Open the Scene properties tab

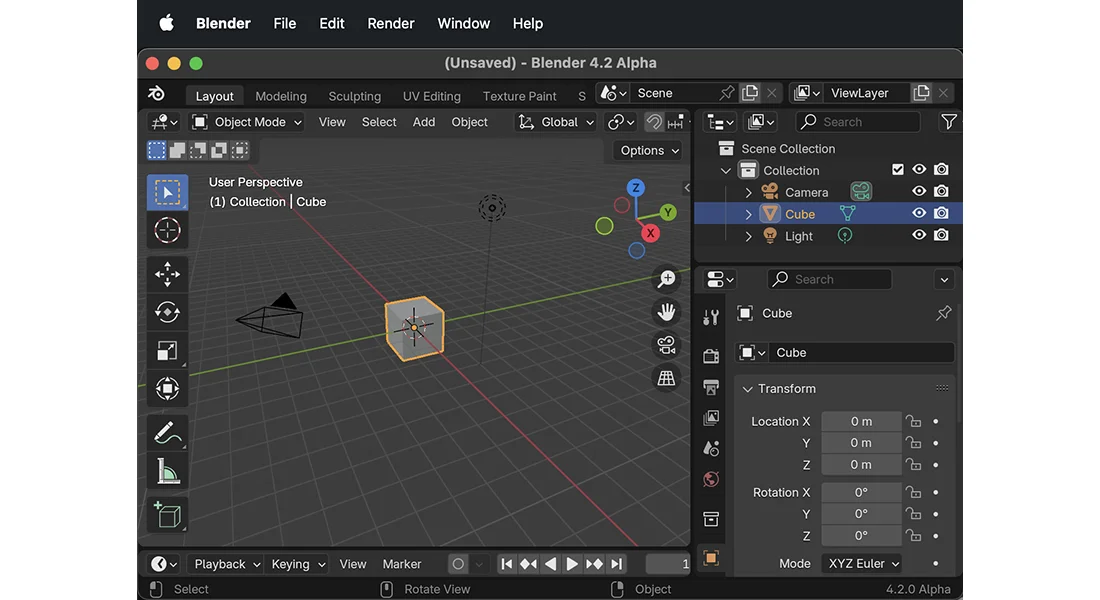[711, 448]
